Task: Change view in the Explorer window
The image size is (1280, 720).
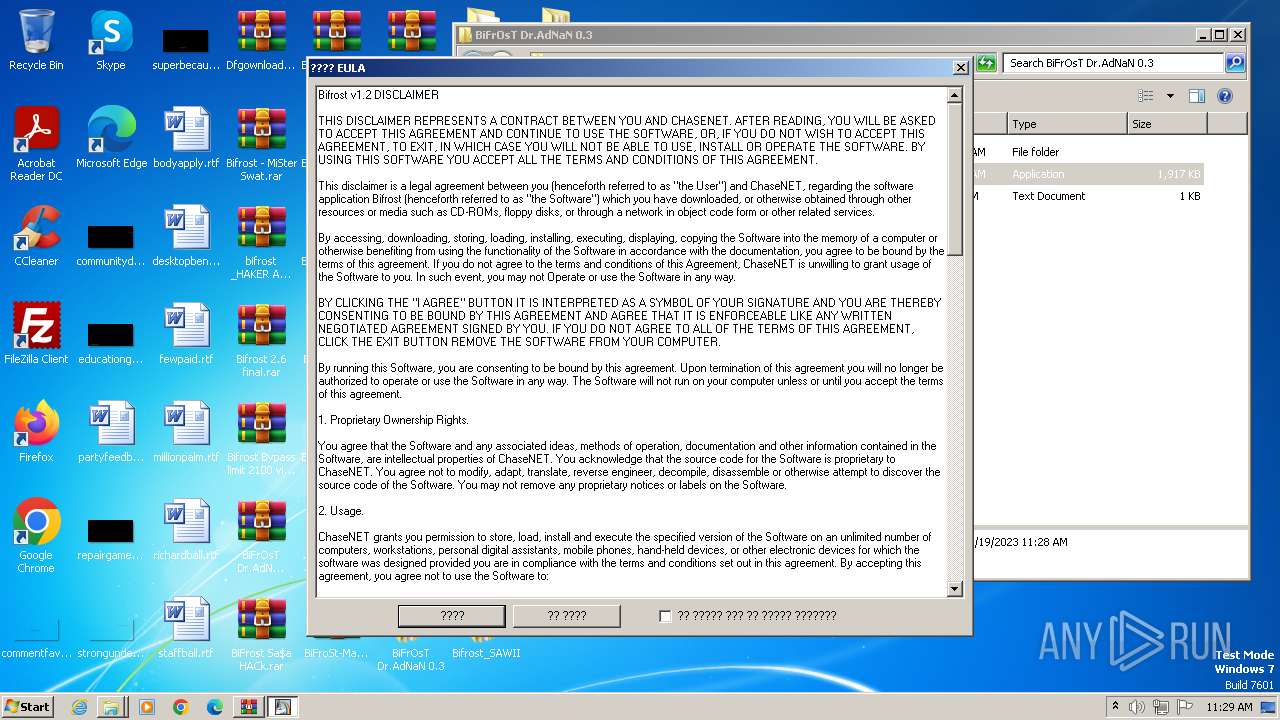Action: (x=1146, y=96)
